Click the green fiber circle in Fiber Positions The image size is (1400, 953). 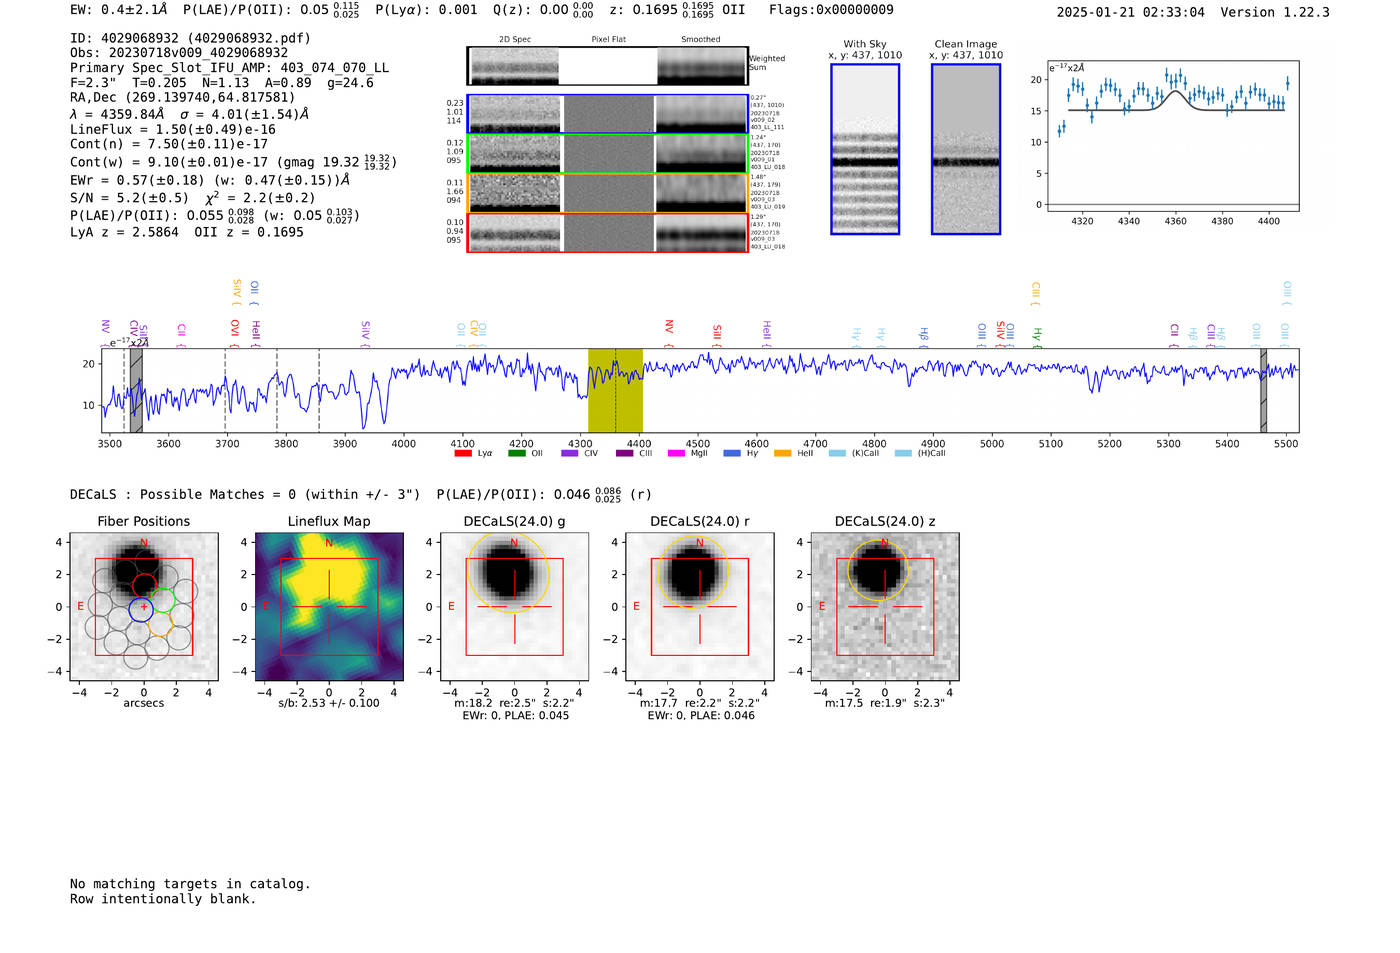pos(163,600)
